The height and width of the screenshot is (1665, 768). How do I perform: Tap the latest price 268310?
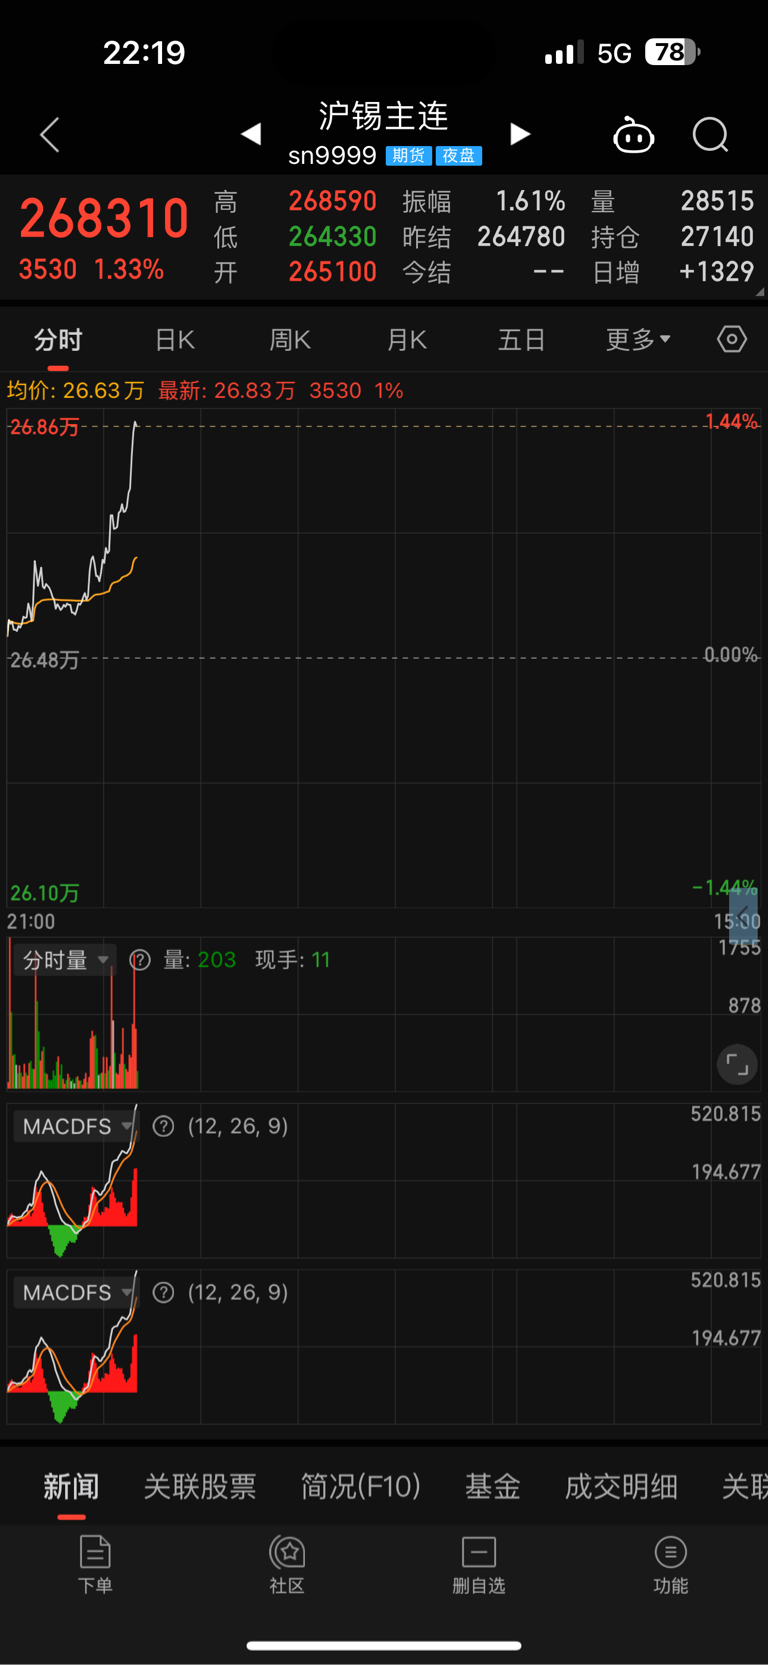coord(104,219)
